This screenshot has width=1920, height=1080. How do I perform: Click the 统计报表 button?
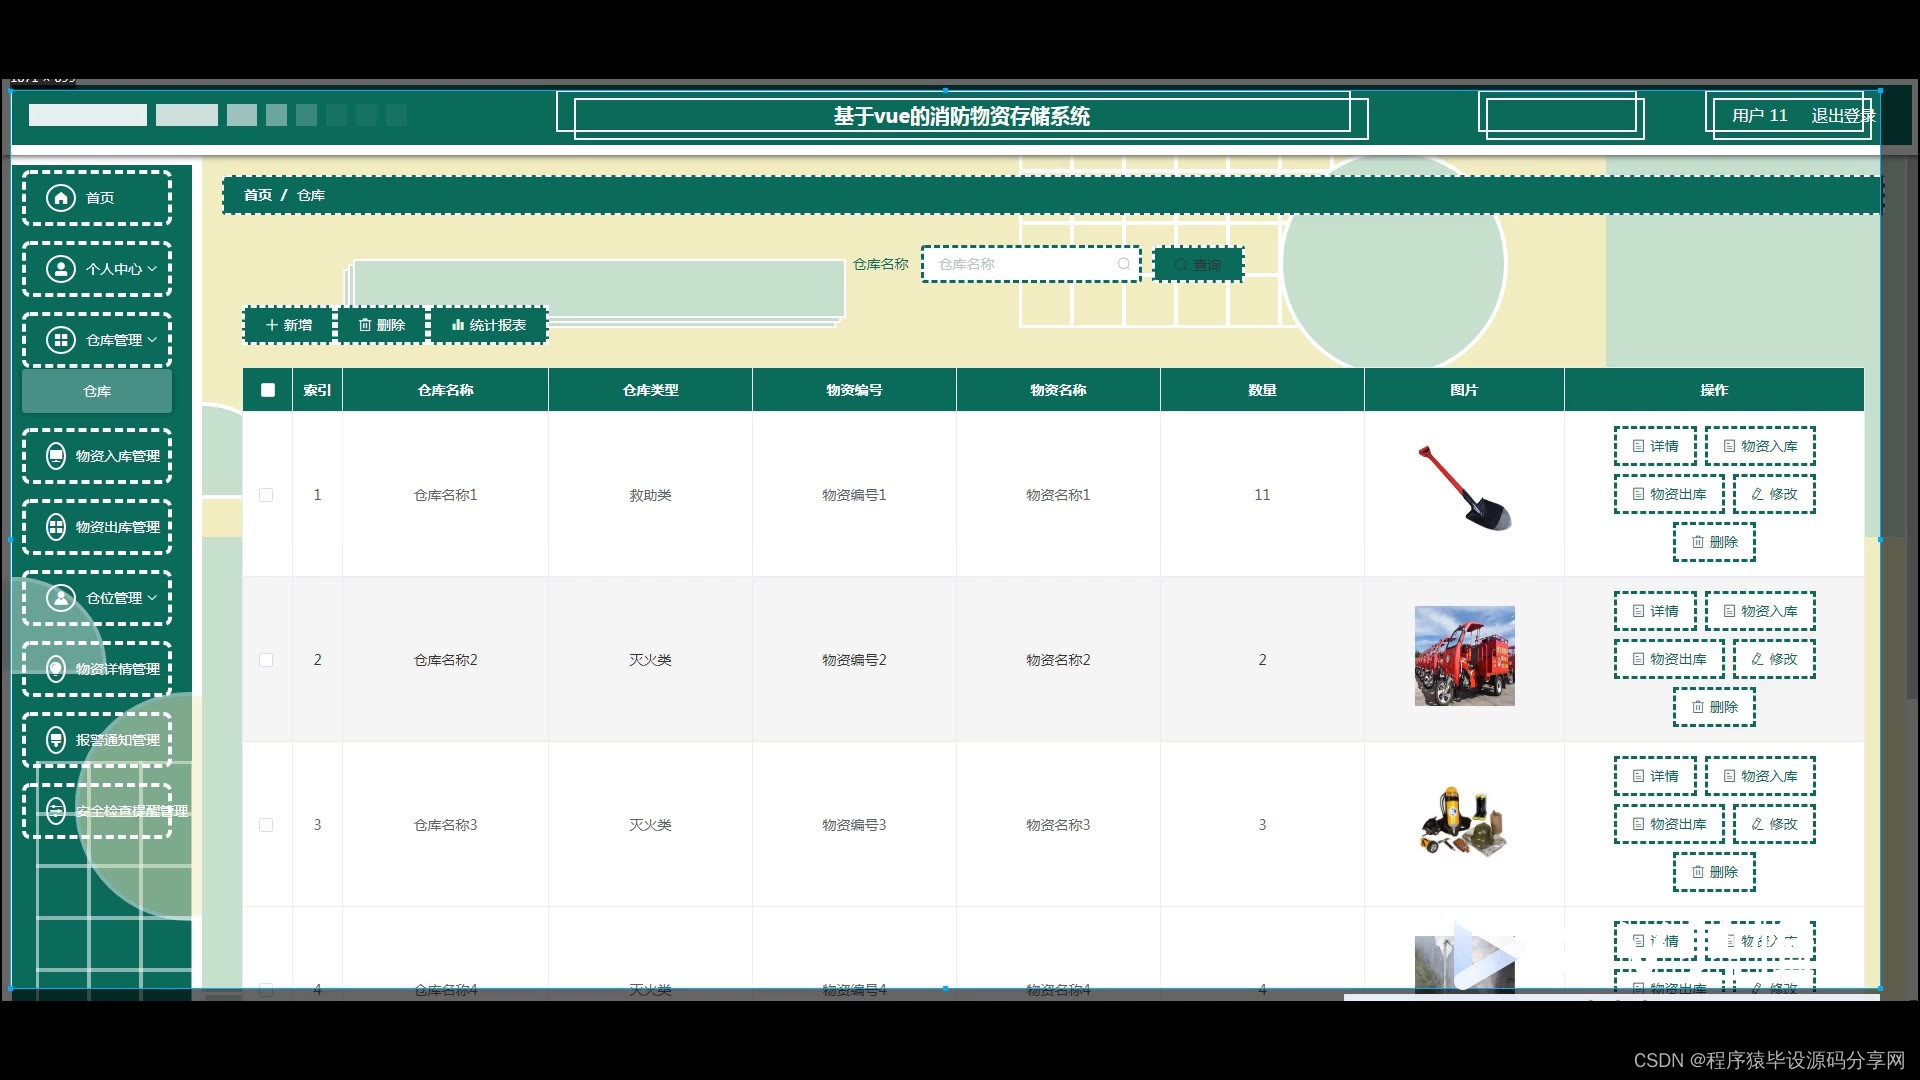[x=489, y=325]
